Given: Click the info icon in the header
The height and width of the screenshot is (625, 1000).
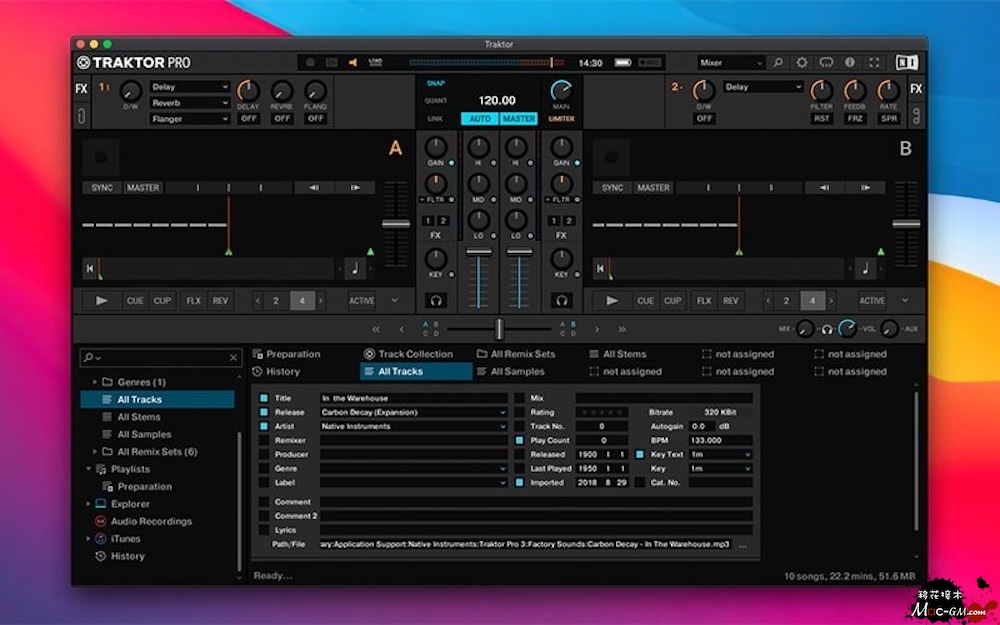Looking at the screenshot, I should tap(850, 62).
